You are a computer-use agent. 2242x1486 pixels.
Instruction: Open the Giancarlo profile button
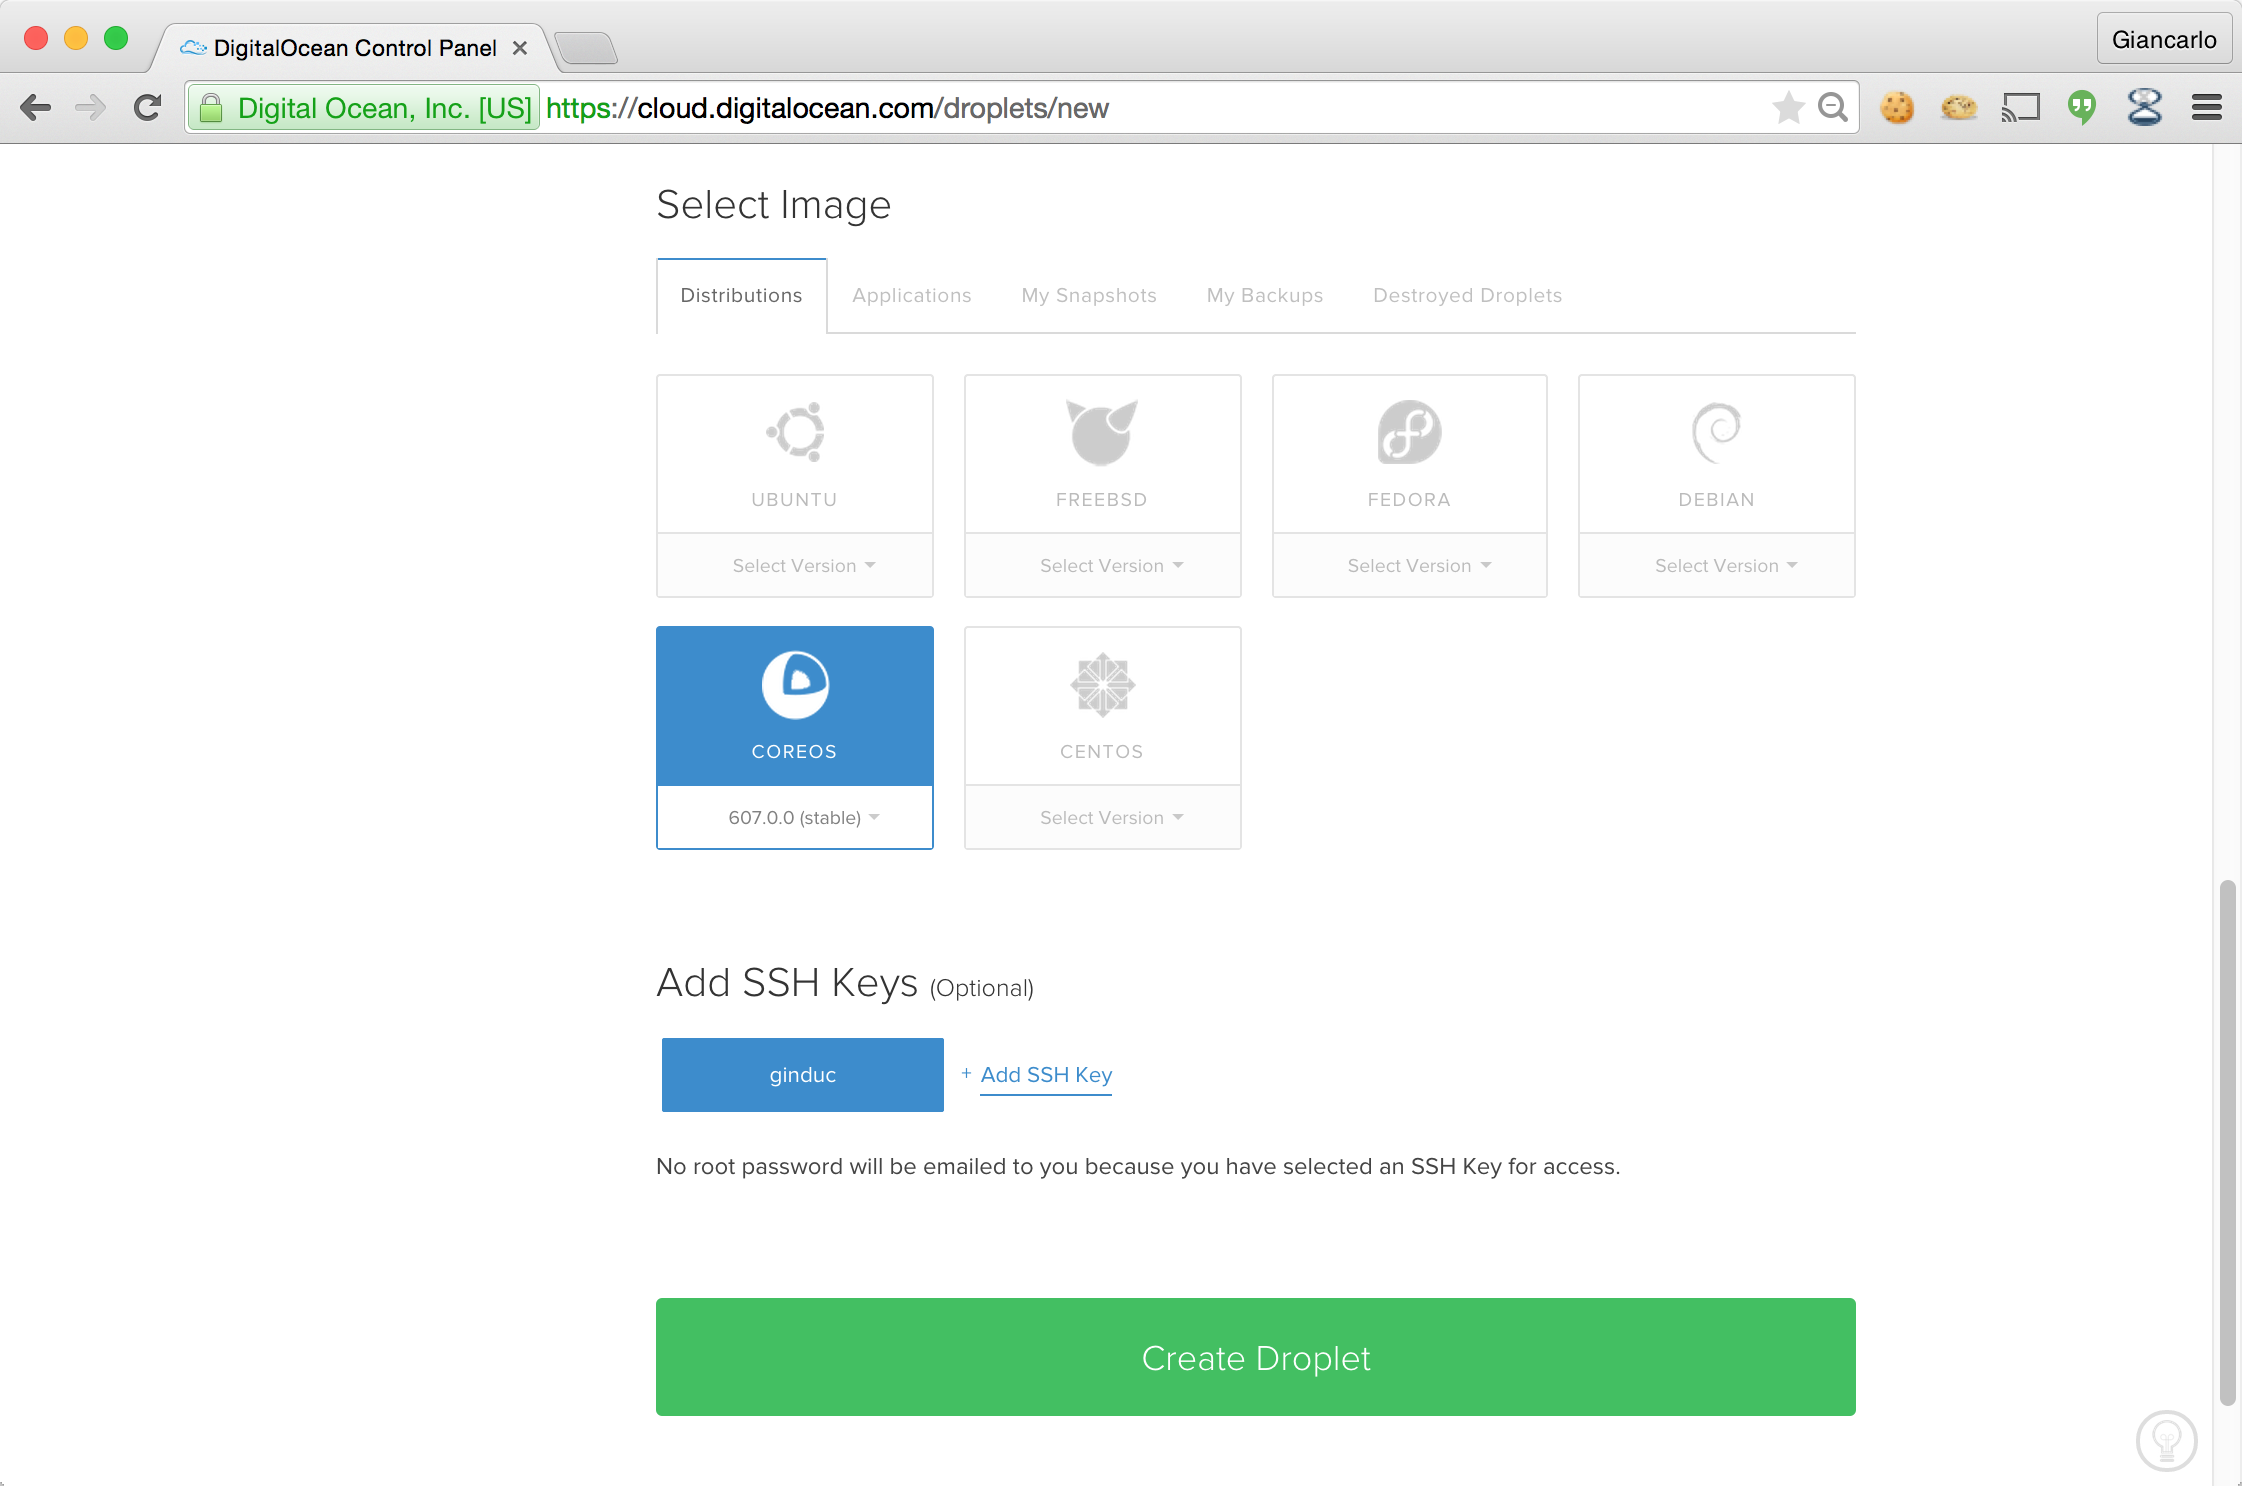pos(2164,39)
